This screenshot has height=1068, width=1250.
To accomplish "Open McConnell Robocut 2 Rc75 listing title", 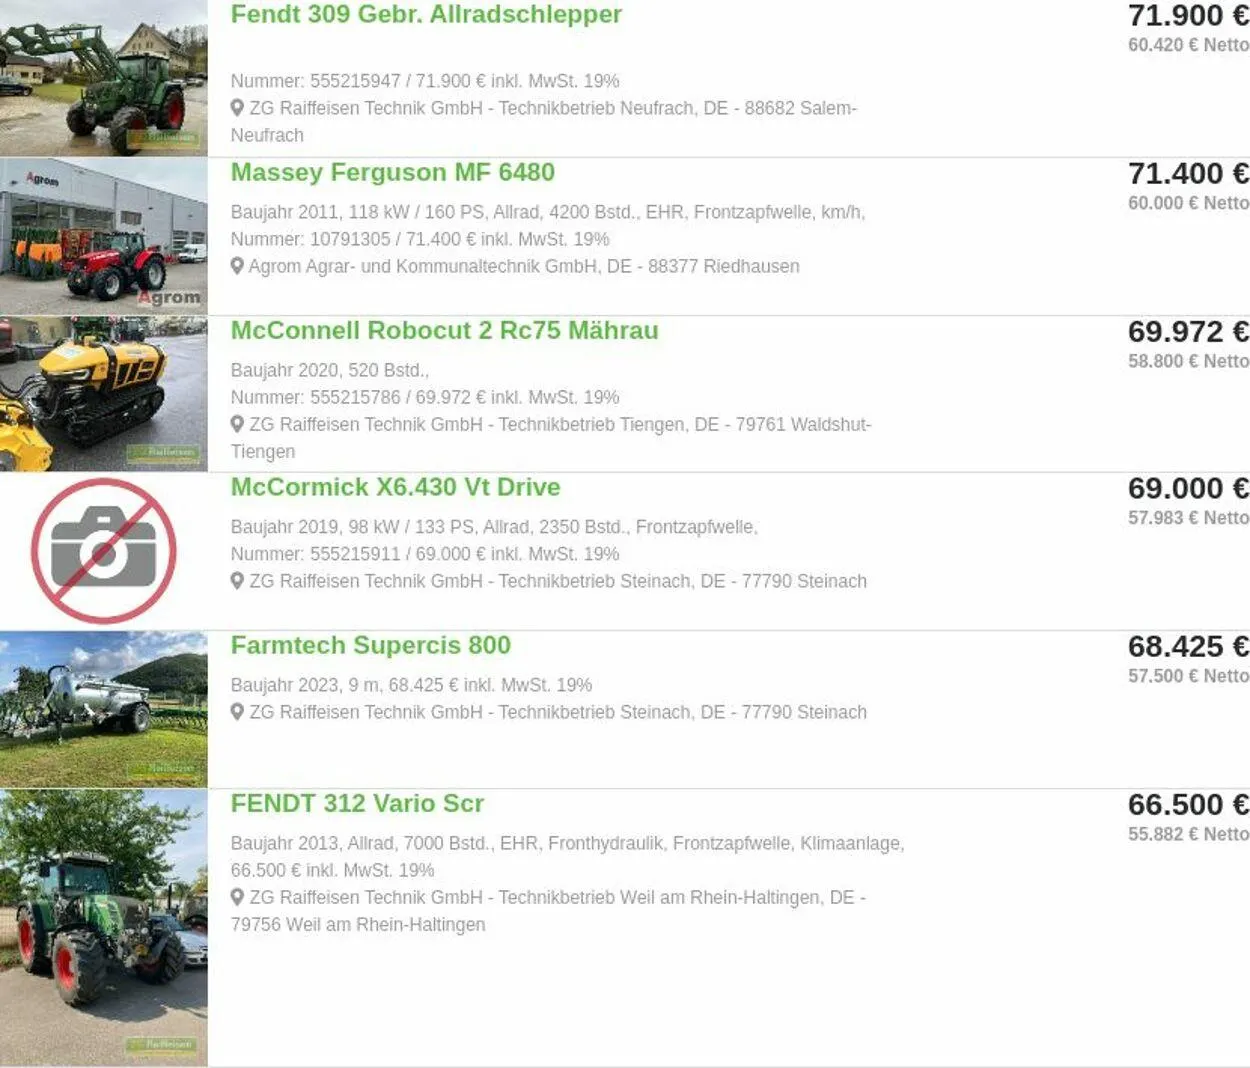I will (x=445, y=330).
